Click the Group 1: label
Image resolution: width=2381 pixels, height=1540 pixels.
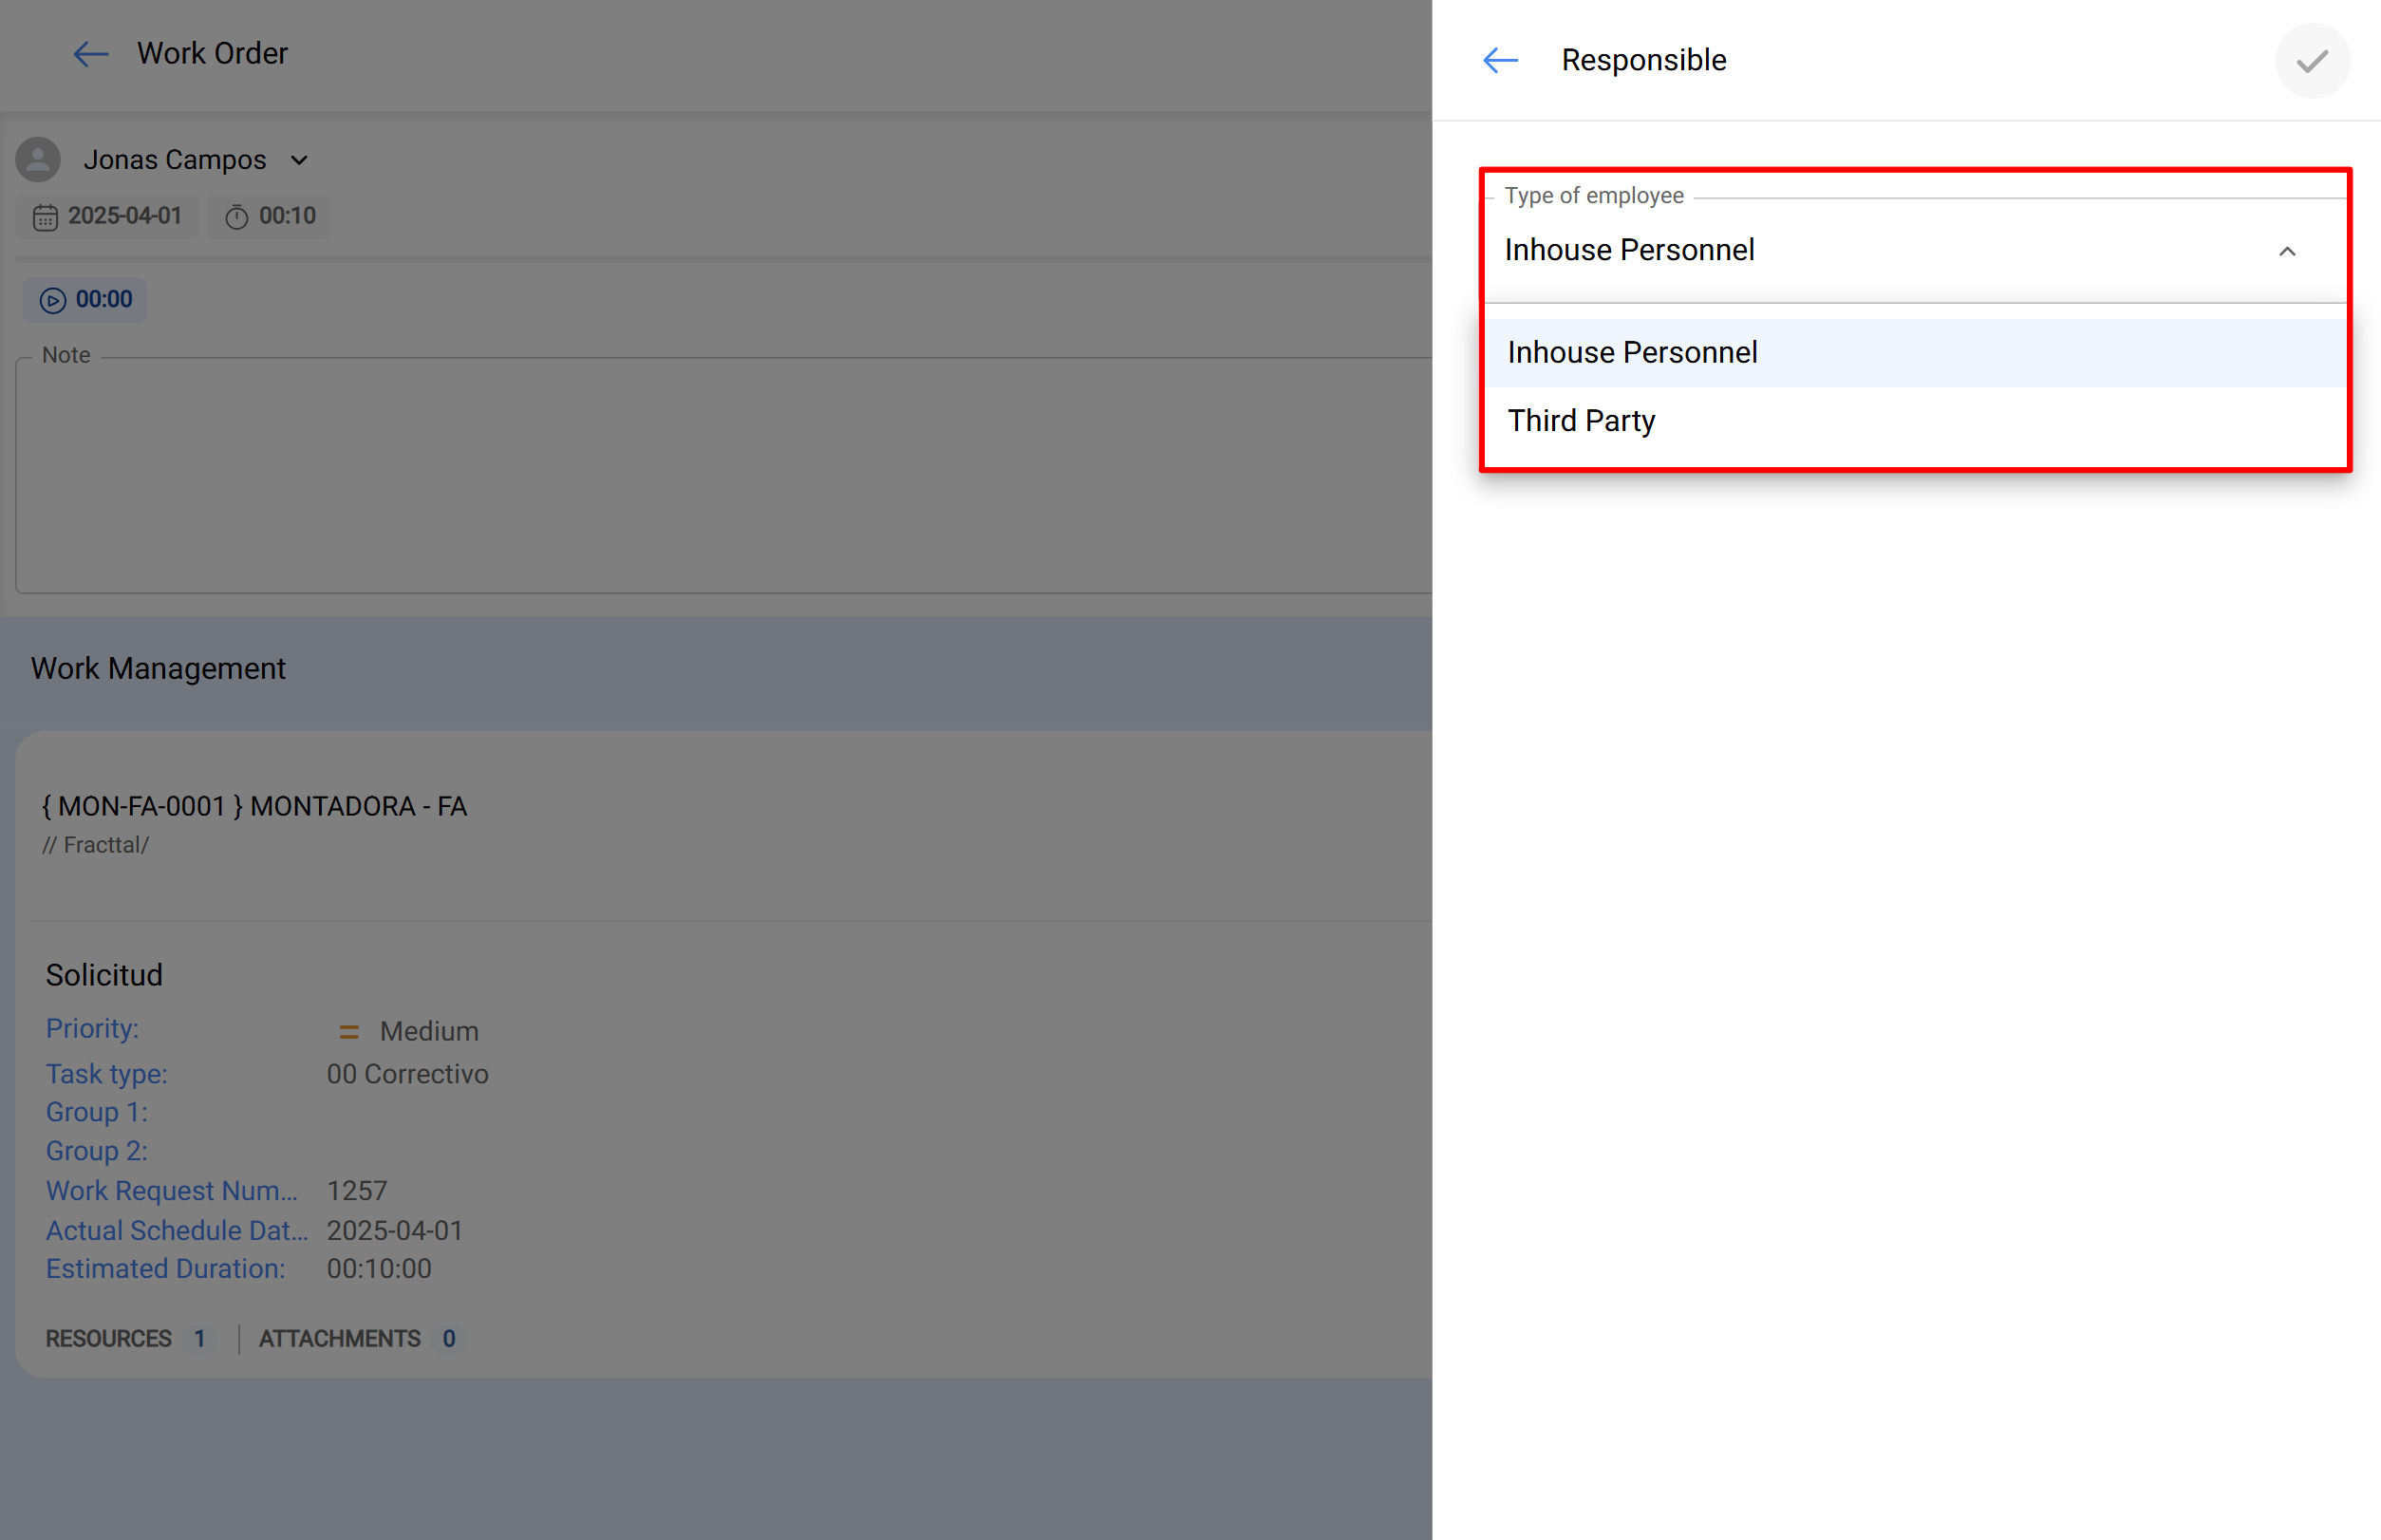pos(97,1112)
